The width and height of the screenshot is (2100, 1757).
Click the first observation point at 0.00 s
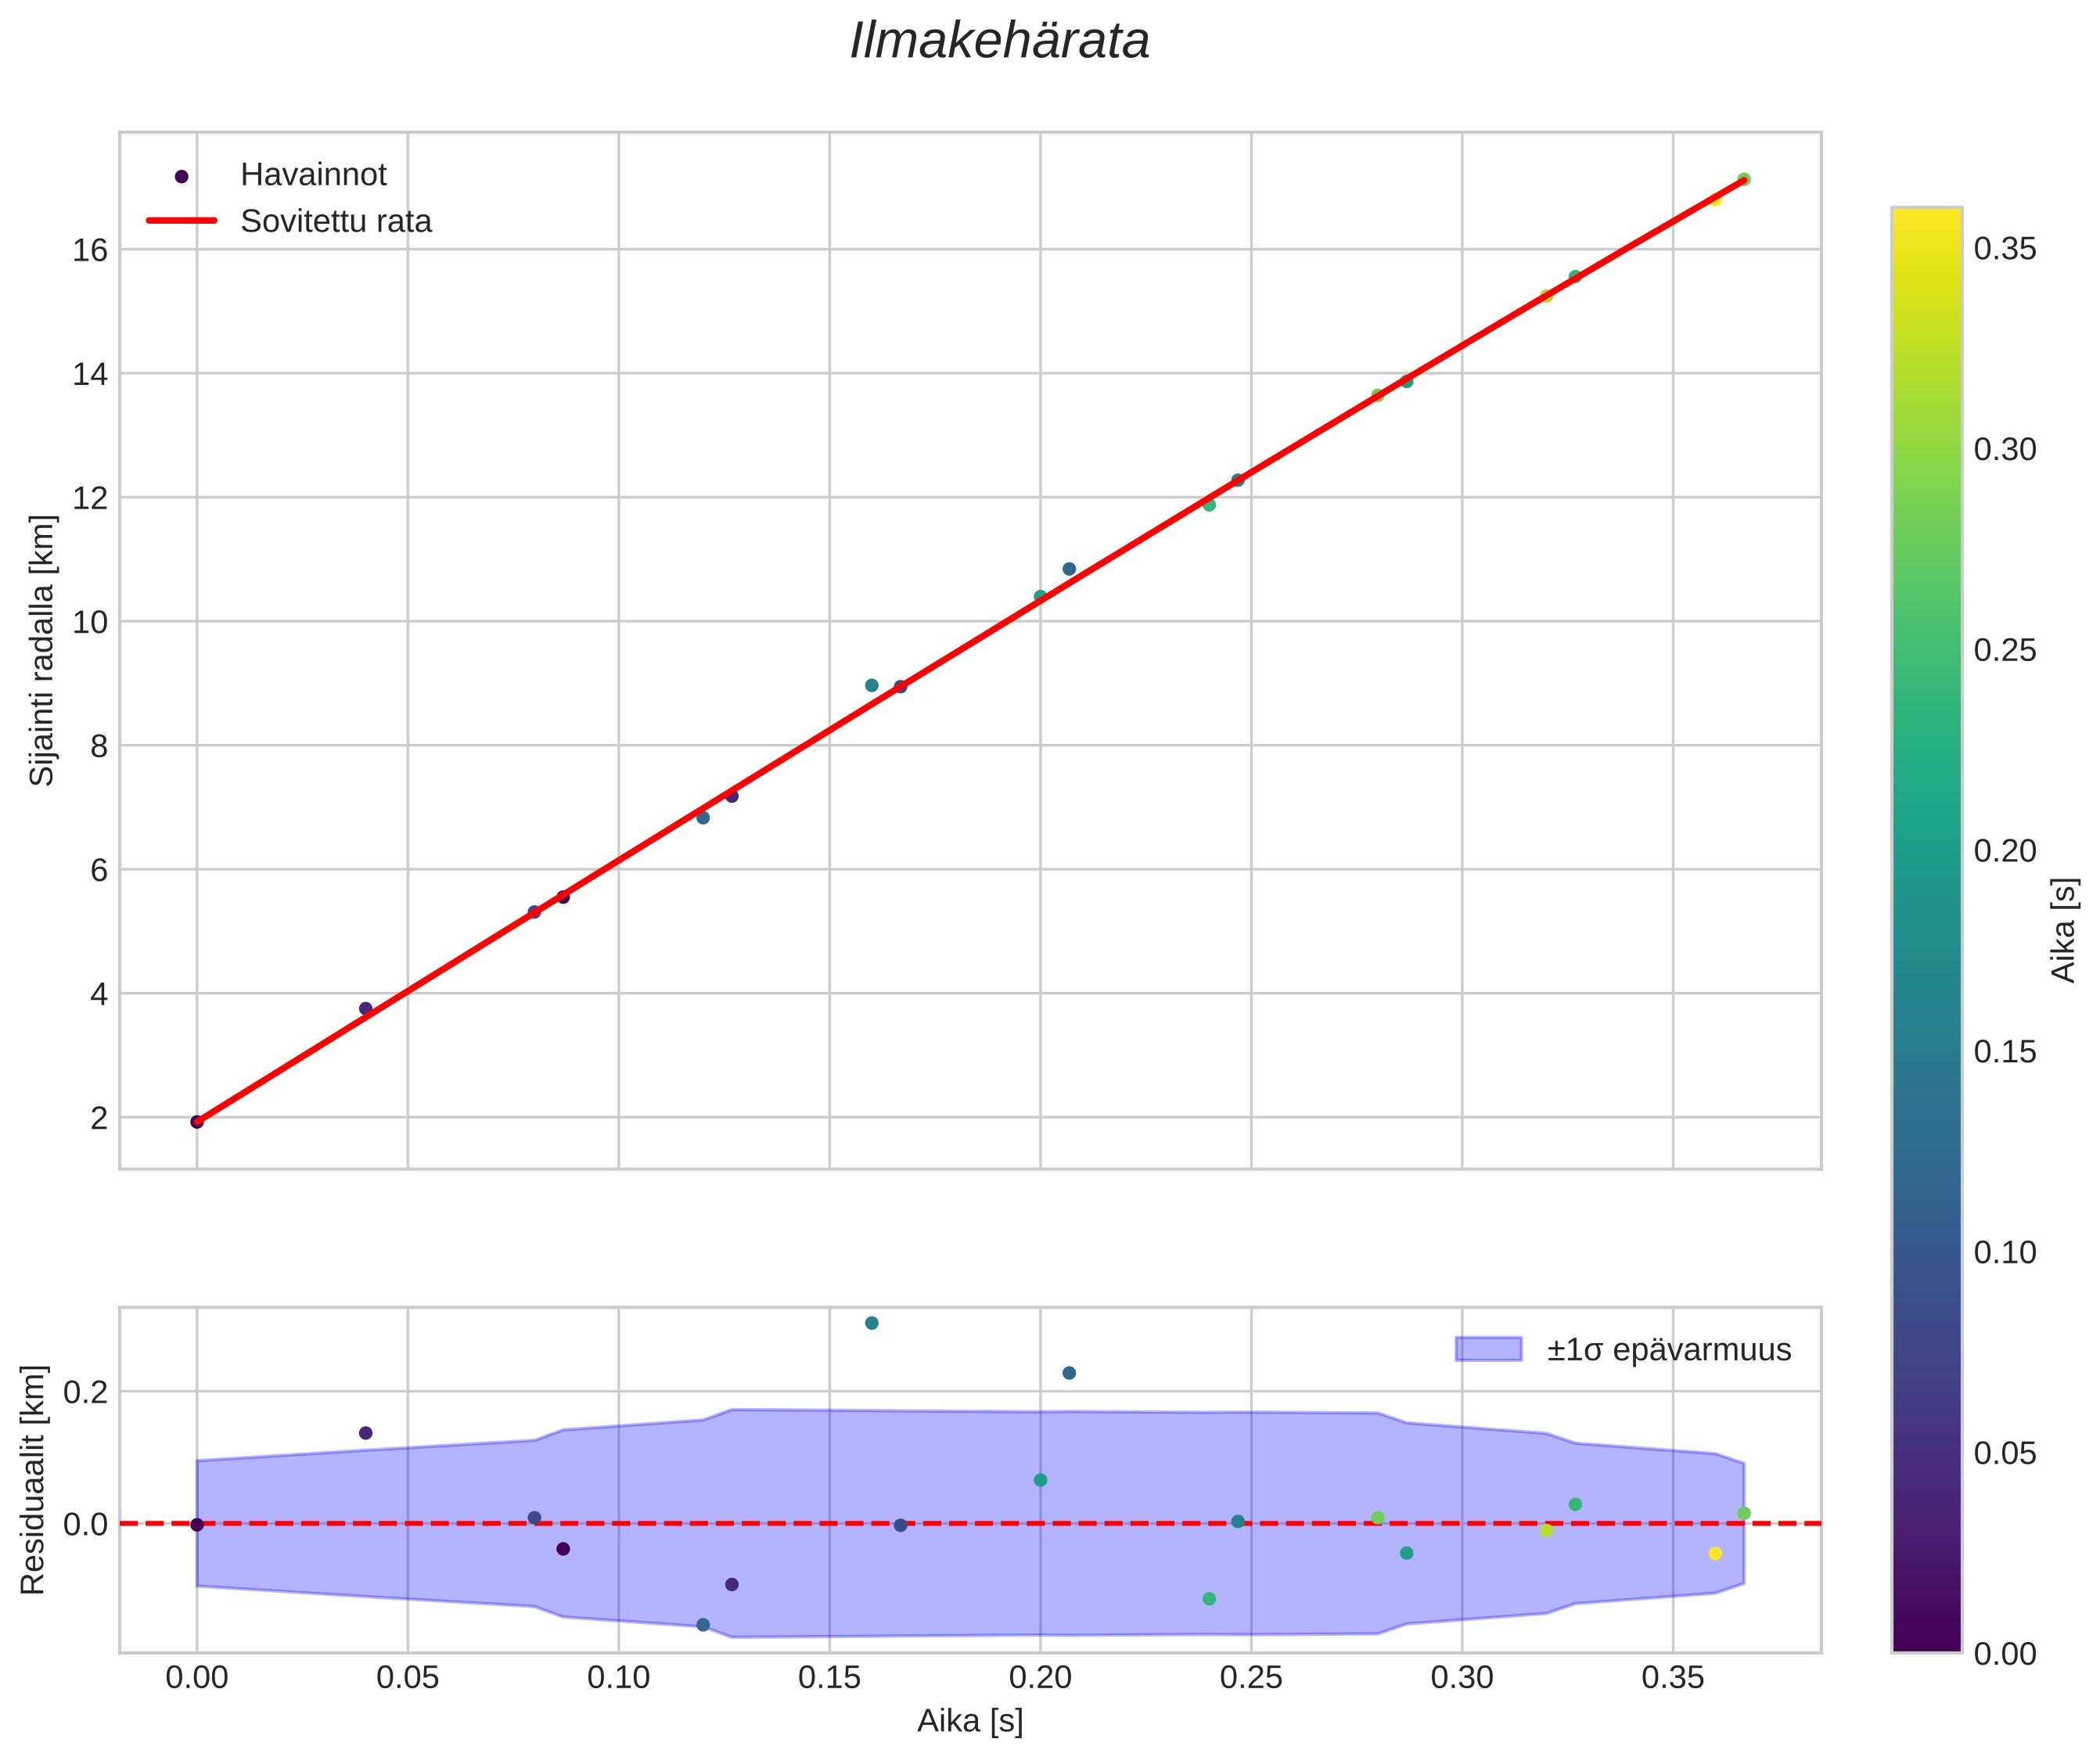click(x=197, y=1122)
